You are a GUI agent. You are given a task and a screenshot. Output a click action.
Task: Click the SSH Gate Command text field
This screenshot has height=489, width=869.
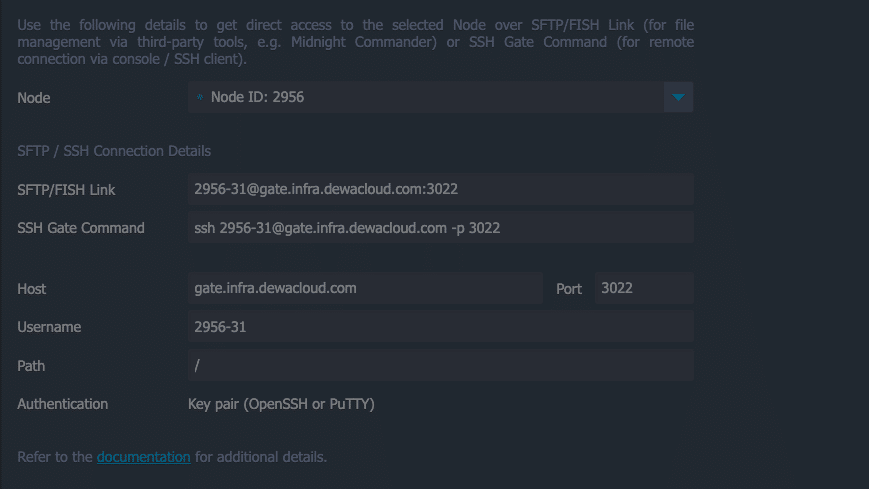tap(441, 228)
